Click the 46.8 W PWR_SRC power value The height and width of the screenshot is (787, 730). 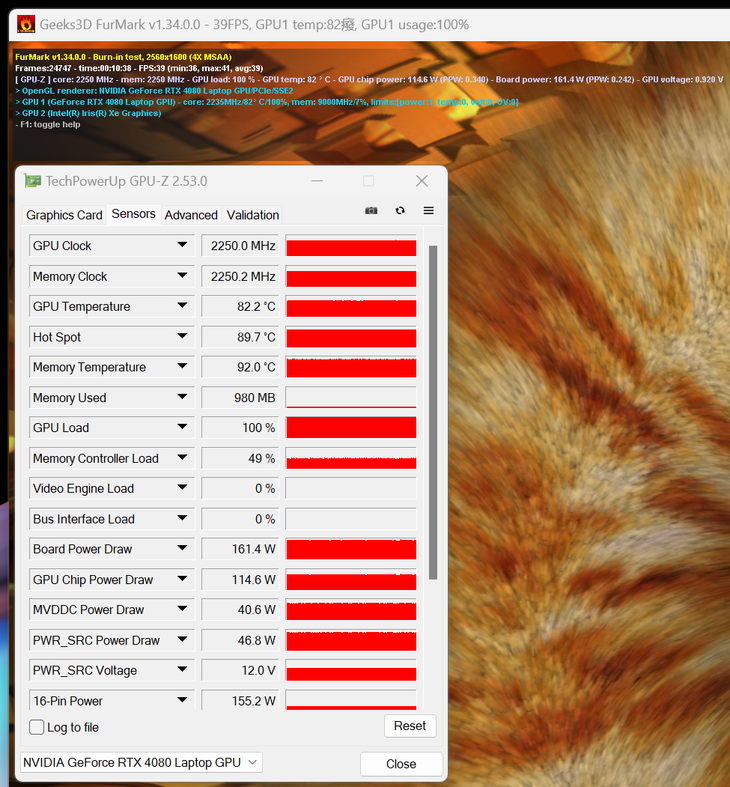(240, 640)
